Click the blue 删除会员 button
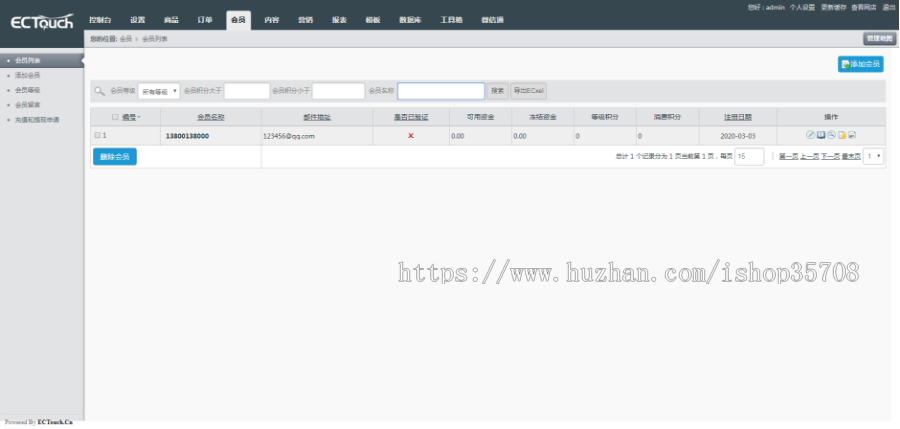 click(115, 156)
